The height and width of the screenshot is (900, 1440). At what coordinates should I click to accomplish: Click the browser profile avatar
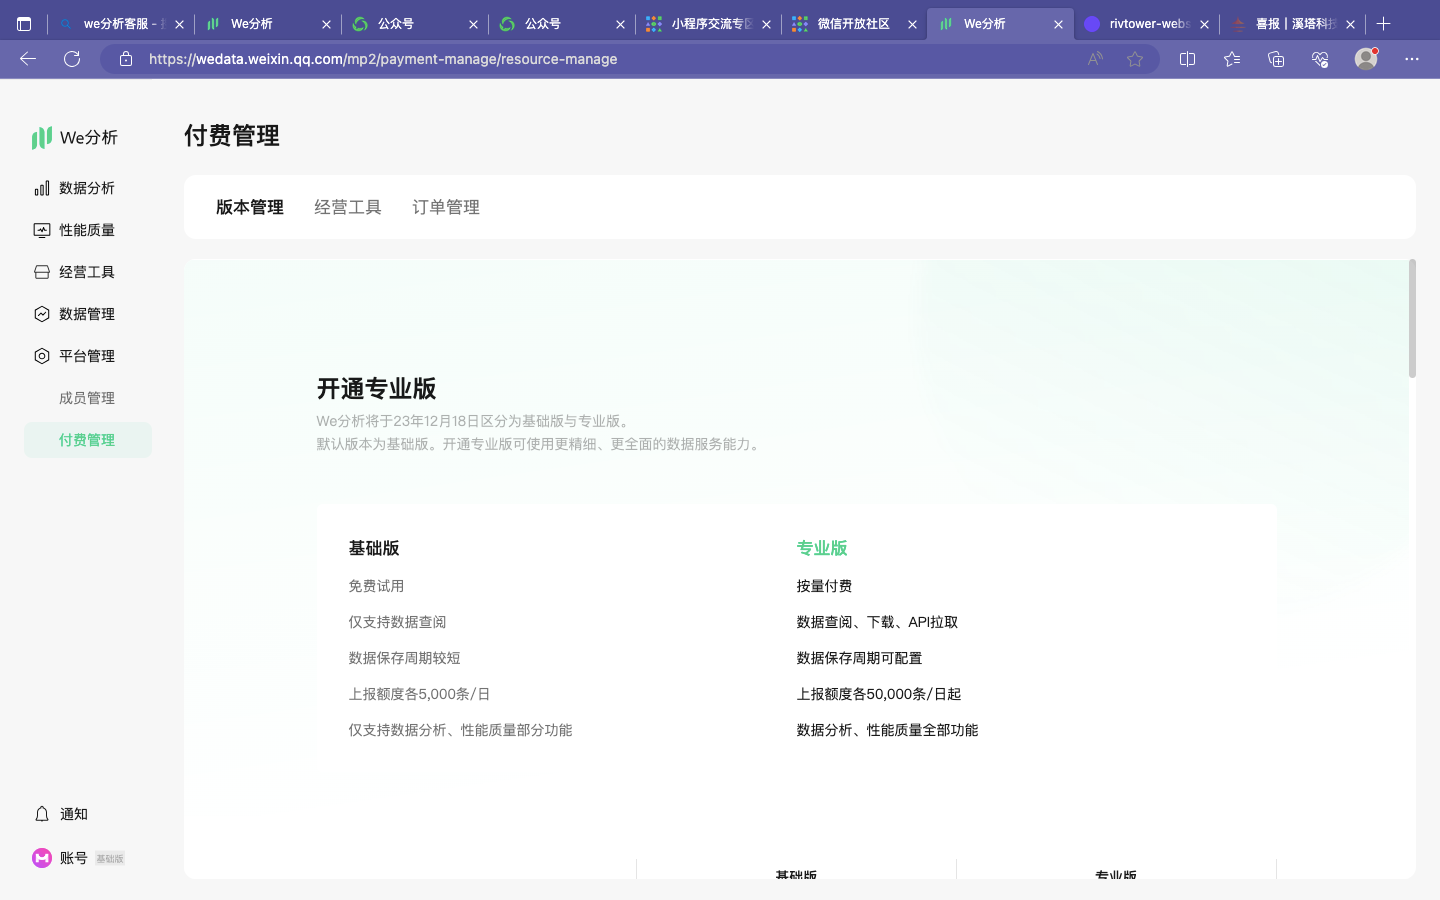pyautogui.click(x=1366, y=58)
